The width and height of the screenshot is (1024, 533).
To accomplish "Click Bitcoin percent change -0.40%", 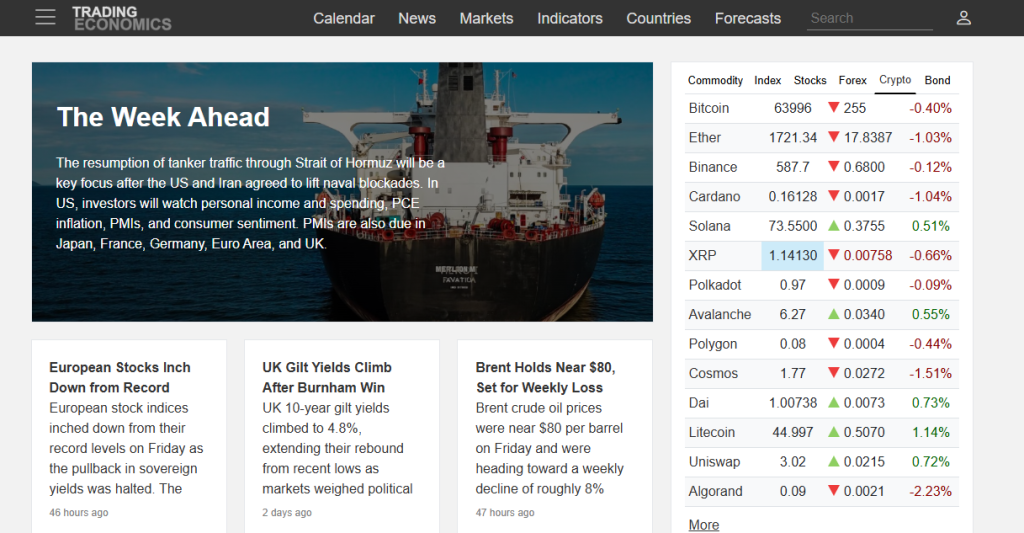I will click(x=930, y=108).
